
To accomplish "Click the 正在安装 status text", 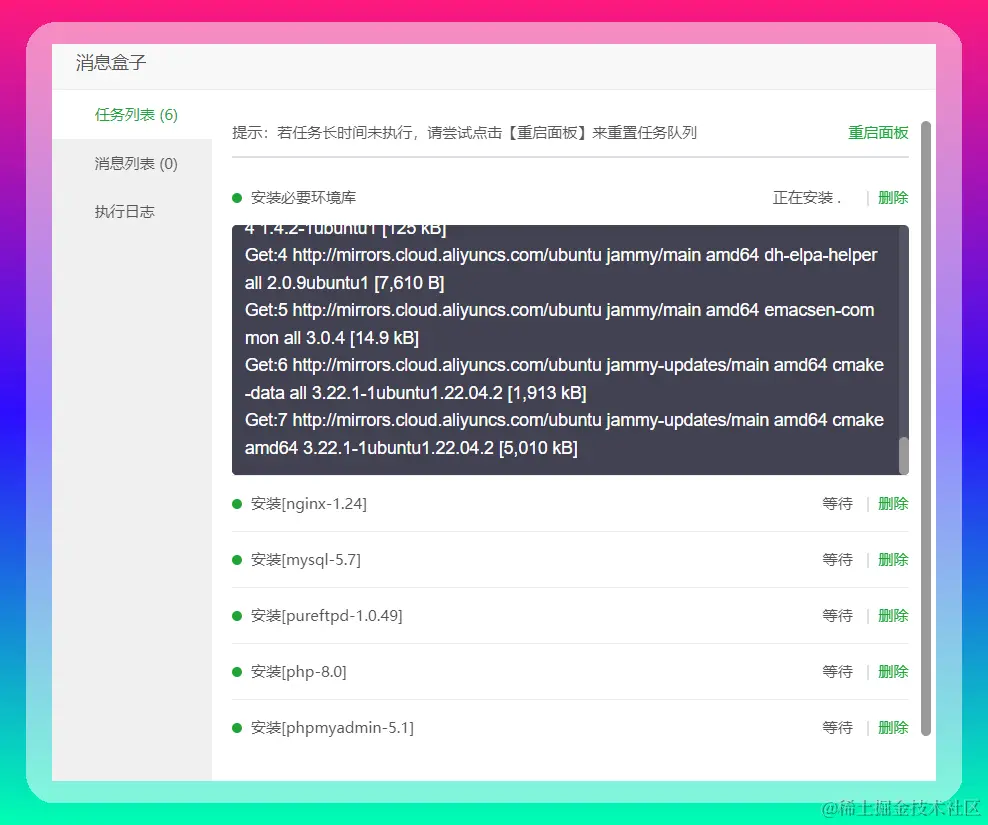I will click(x=807, y=198).
